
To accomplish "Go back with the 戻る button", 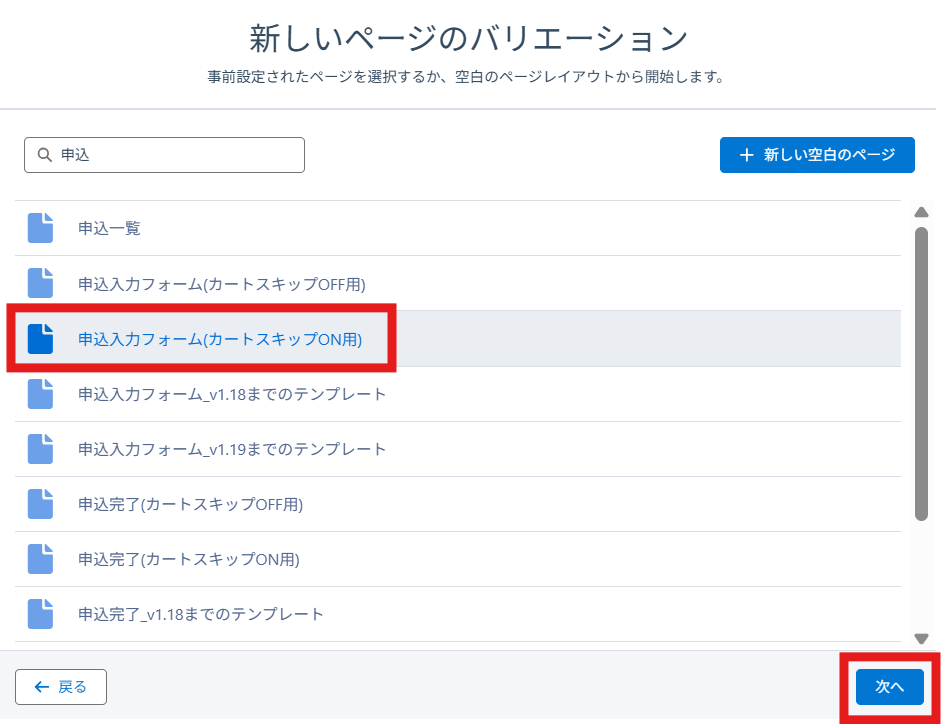I will [61, 687].
